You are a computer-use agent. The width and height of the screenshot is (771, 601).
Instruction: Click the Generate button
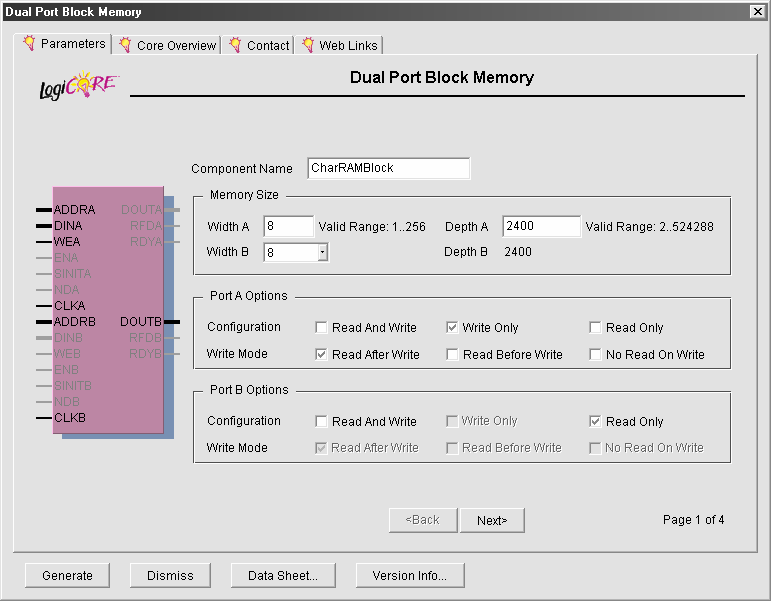(67, 575)
